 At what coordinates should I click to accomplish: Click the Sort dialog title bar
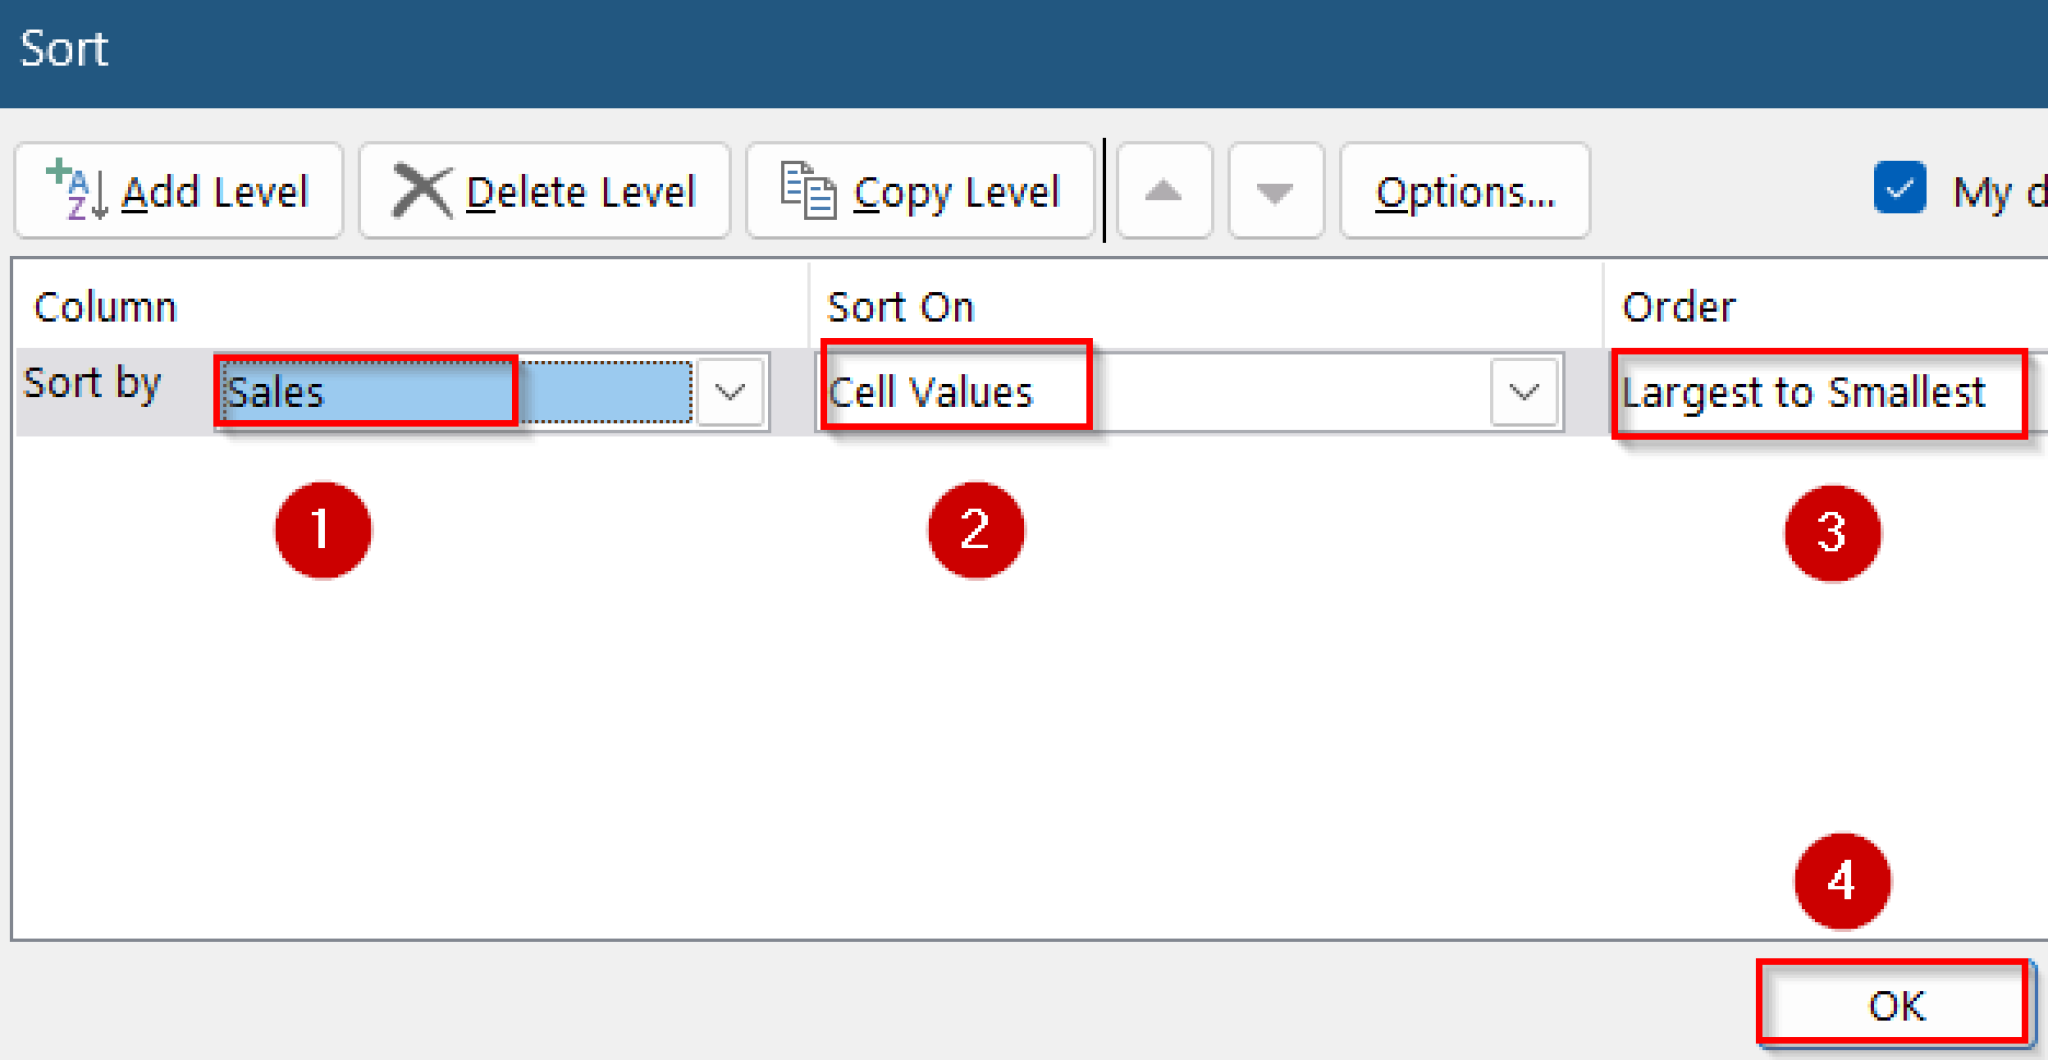pyautogui.click(x=64, y=48)
